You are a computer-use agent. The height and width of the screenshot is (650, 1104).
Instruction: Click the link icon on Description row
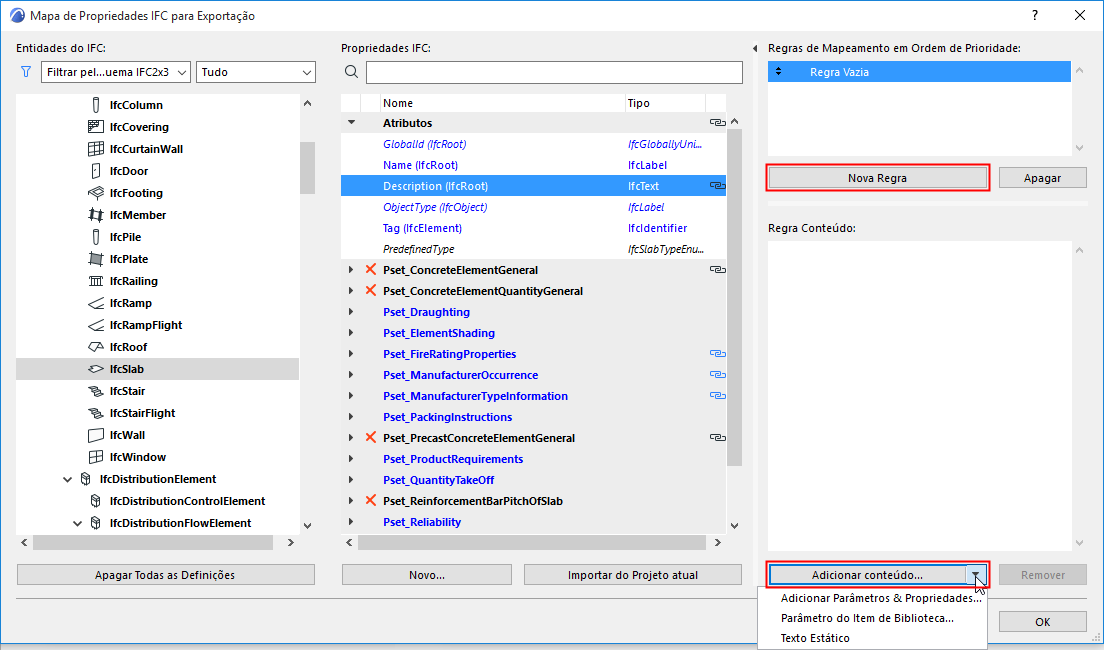pyautogui.click(x=717, y=186)
